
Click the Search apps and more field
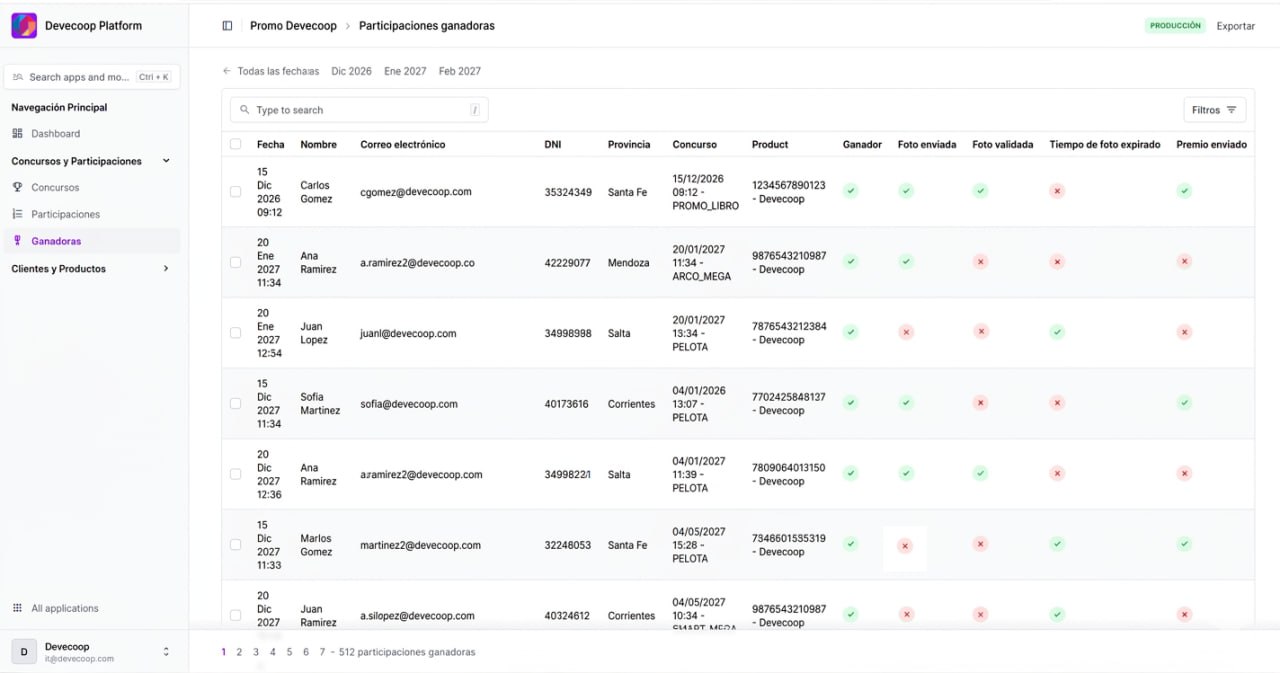92,77
